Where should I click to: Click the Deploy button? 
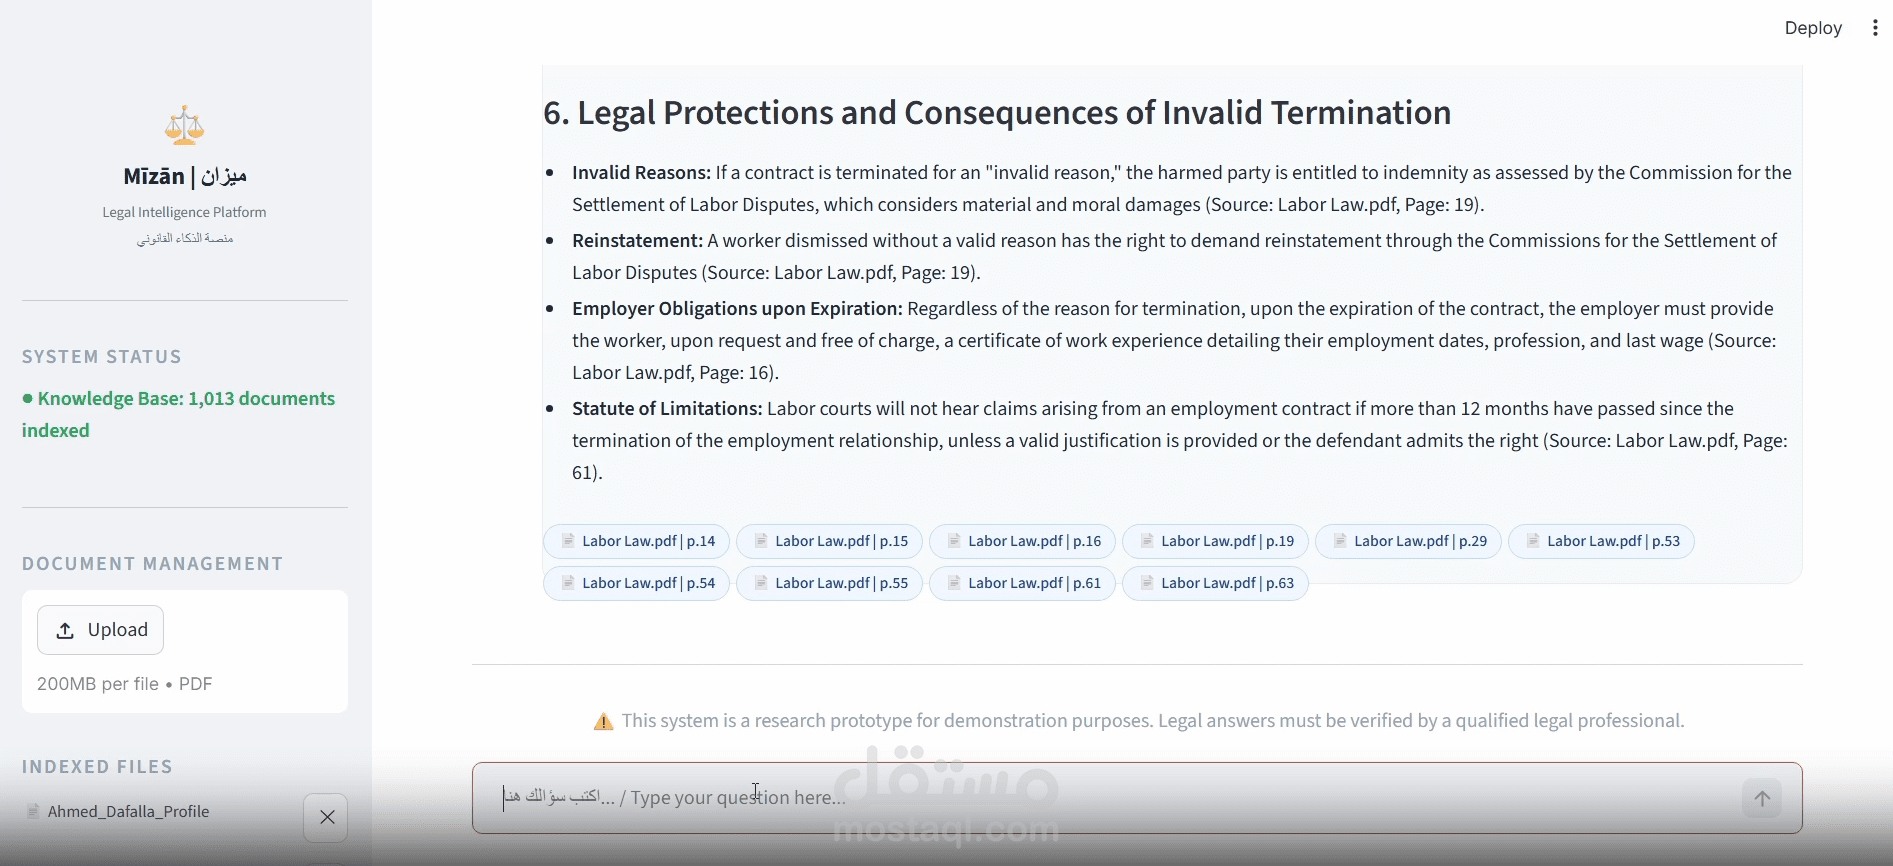pos(1813,28)
